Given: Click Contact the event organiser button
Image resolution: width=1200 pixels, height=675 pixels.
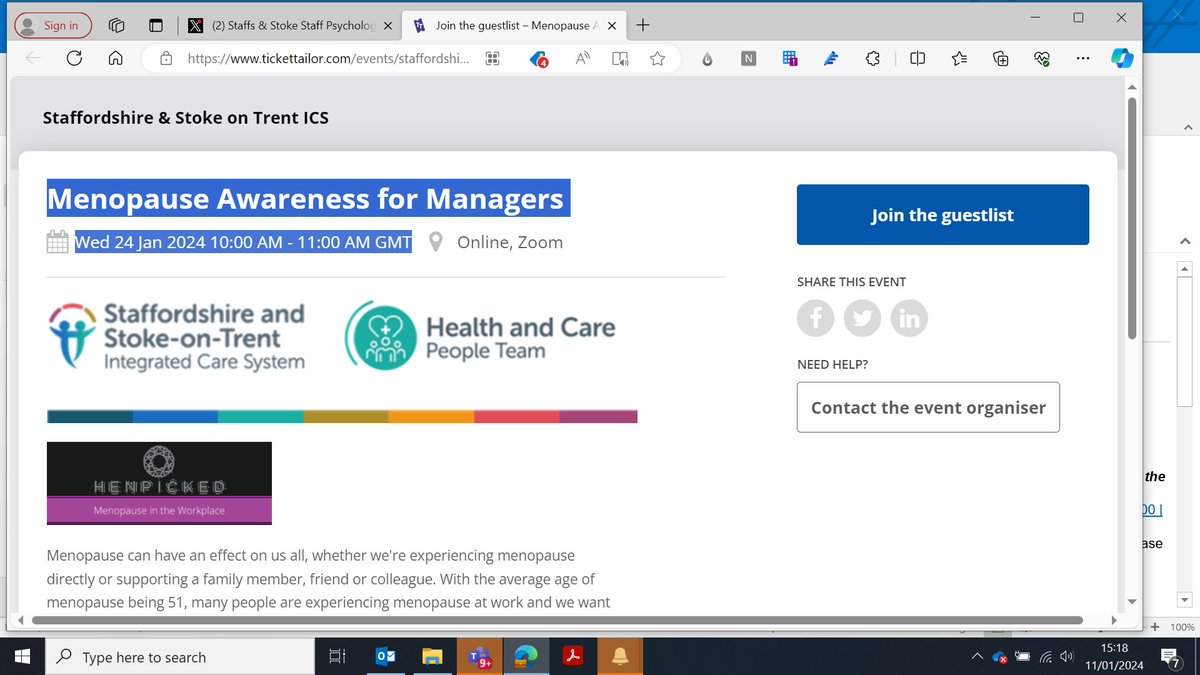Looking at the screenshot, I should (x=928, y=407).
